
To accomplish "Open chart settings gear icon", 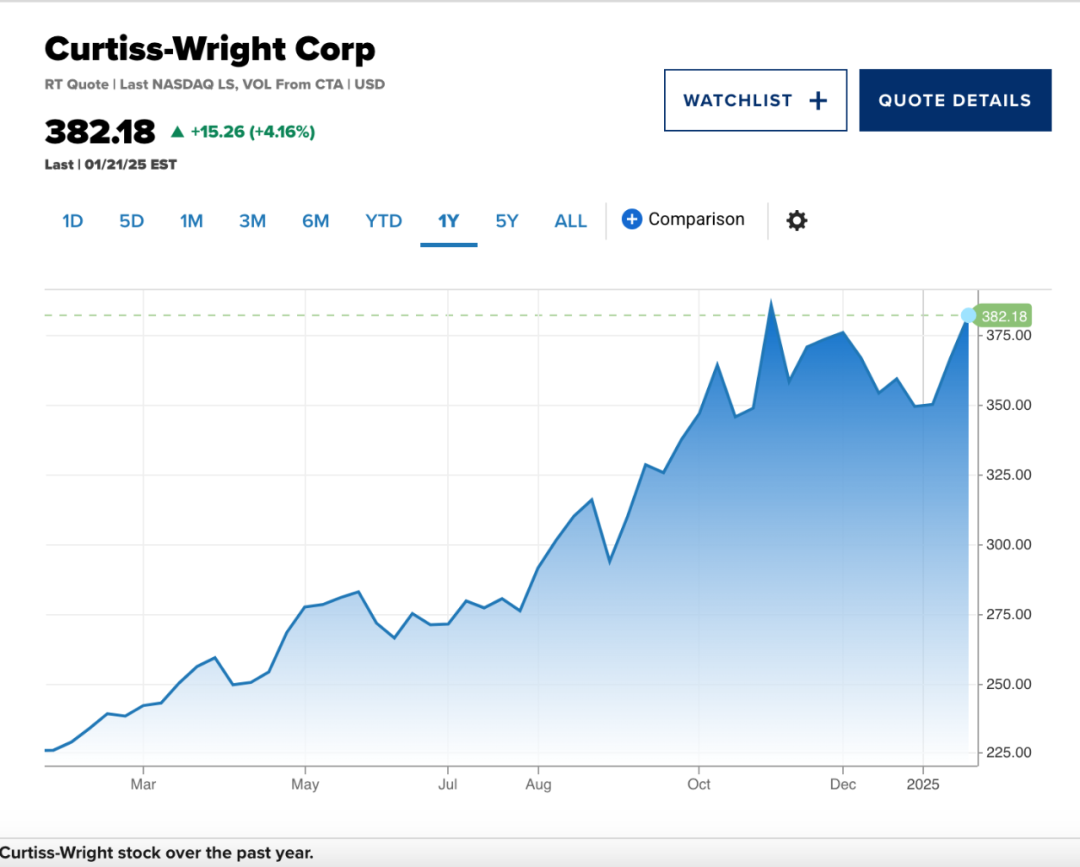I will (796, 220).
